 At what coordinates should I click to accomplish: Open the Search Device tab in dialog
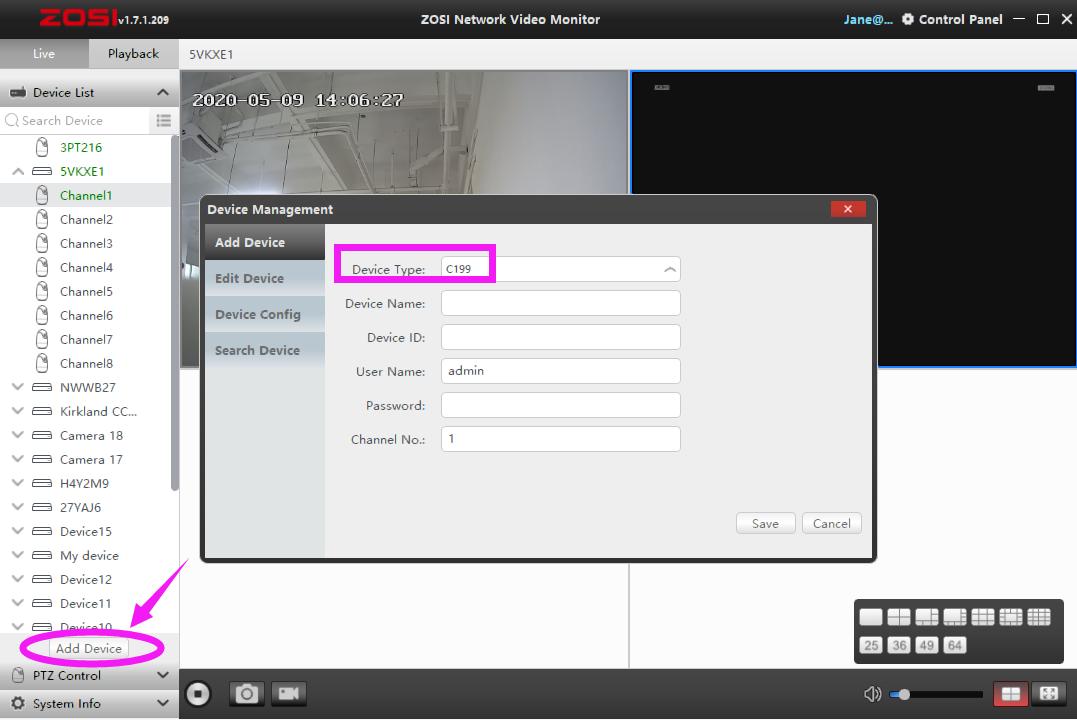(x=264, y=350)
